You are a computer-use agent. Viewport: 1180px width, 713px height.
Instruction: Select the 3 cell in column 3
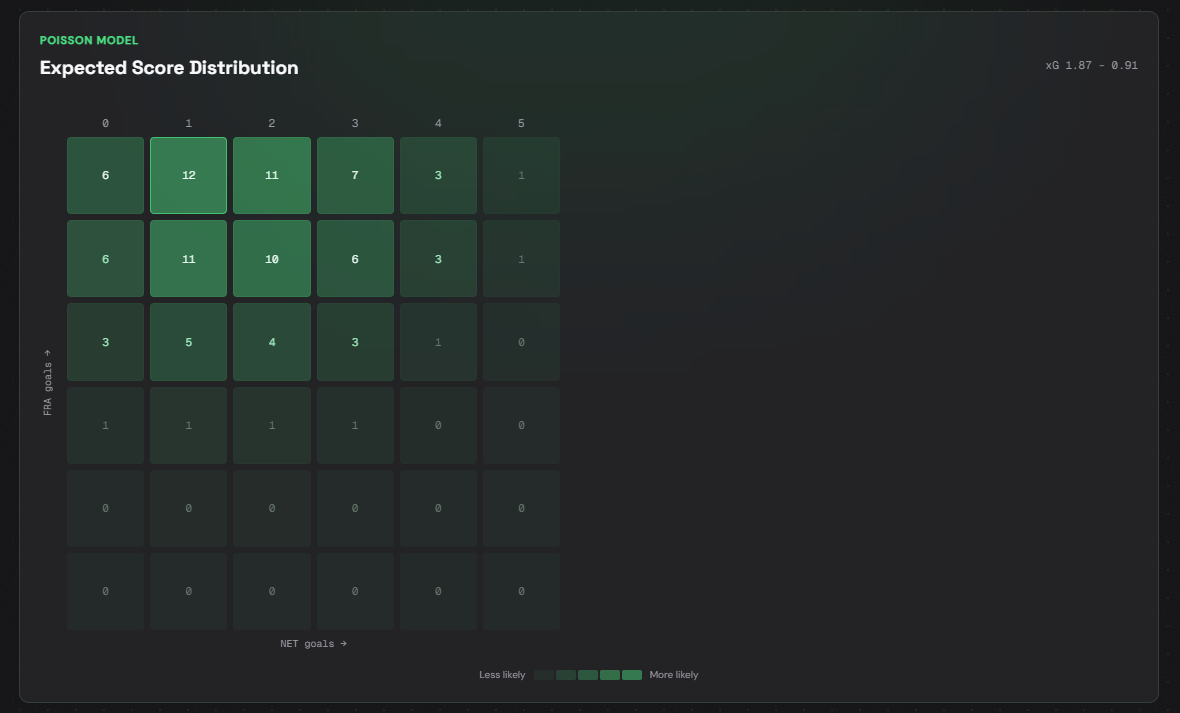pos(355,342)
